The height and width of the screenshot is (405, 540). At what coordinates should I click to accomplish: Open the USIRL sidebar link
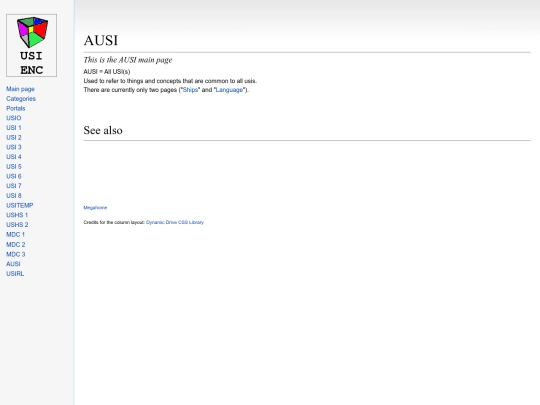point(15,273)
